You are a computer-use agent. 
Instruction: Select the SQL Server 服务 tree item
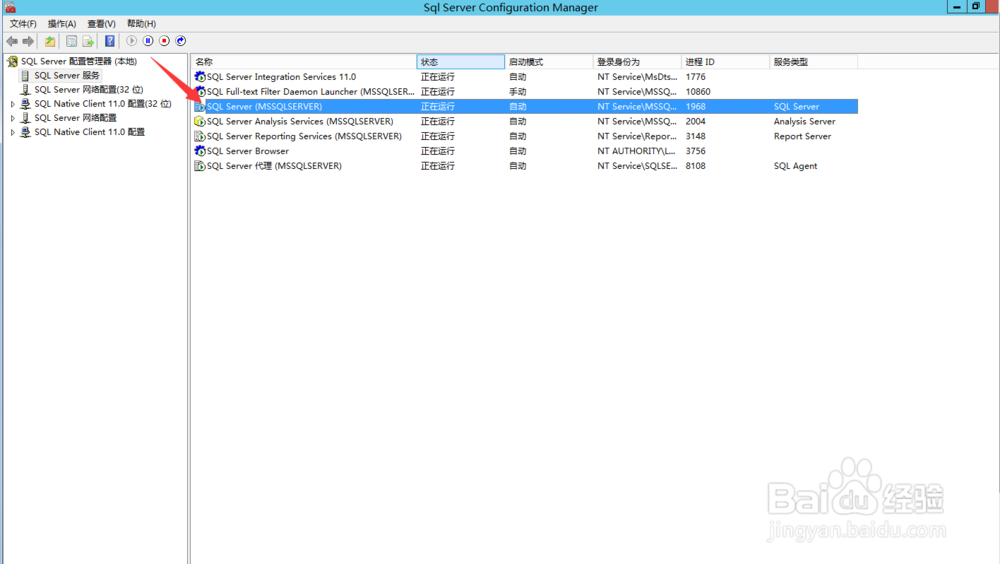pos(67,75)
